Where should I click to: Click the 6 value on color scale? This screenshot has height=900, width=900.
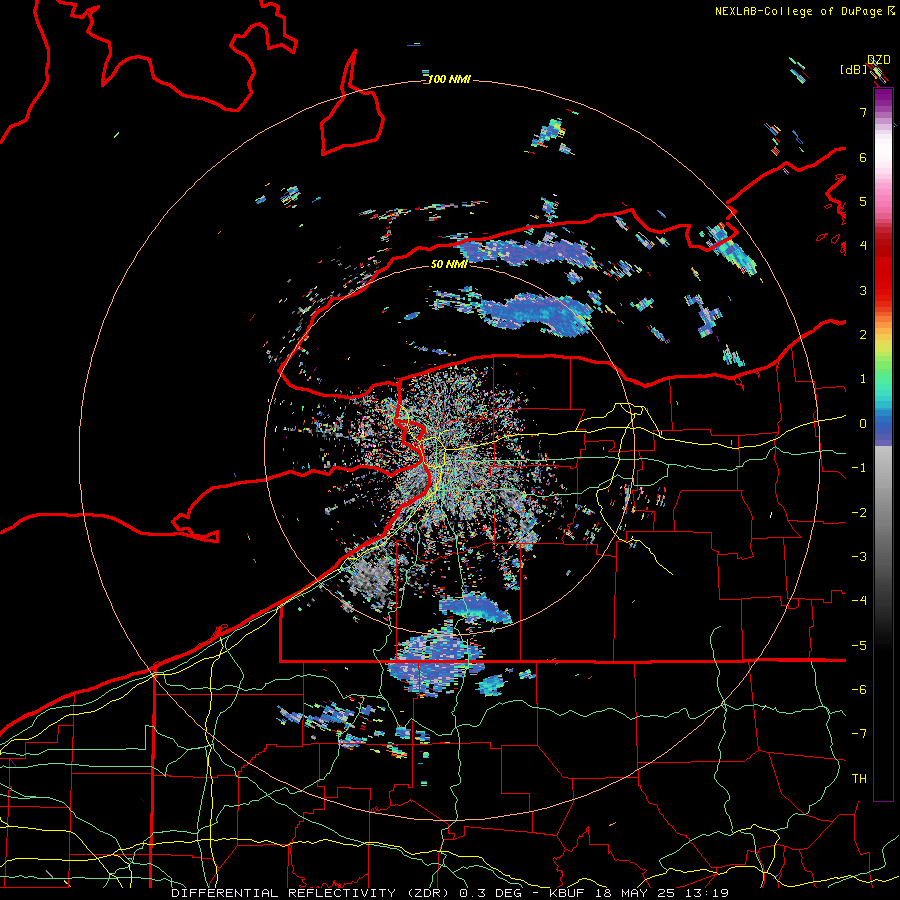pyautogui.click(x=863, y=157)
